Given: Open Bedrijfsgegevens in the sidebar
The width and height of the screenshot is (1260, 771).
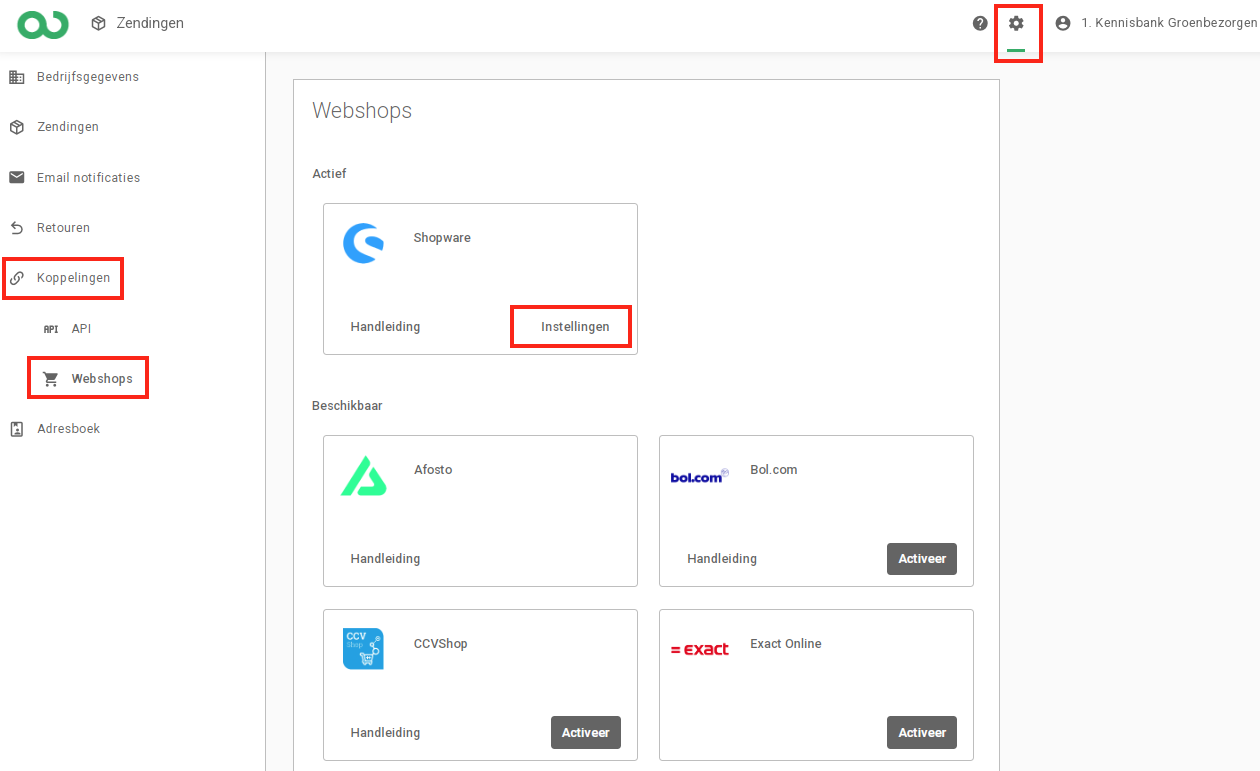Looking at the screenshot, I should (x=87, y=77).
